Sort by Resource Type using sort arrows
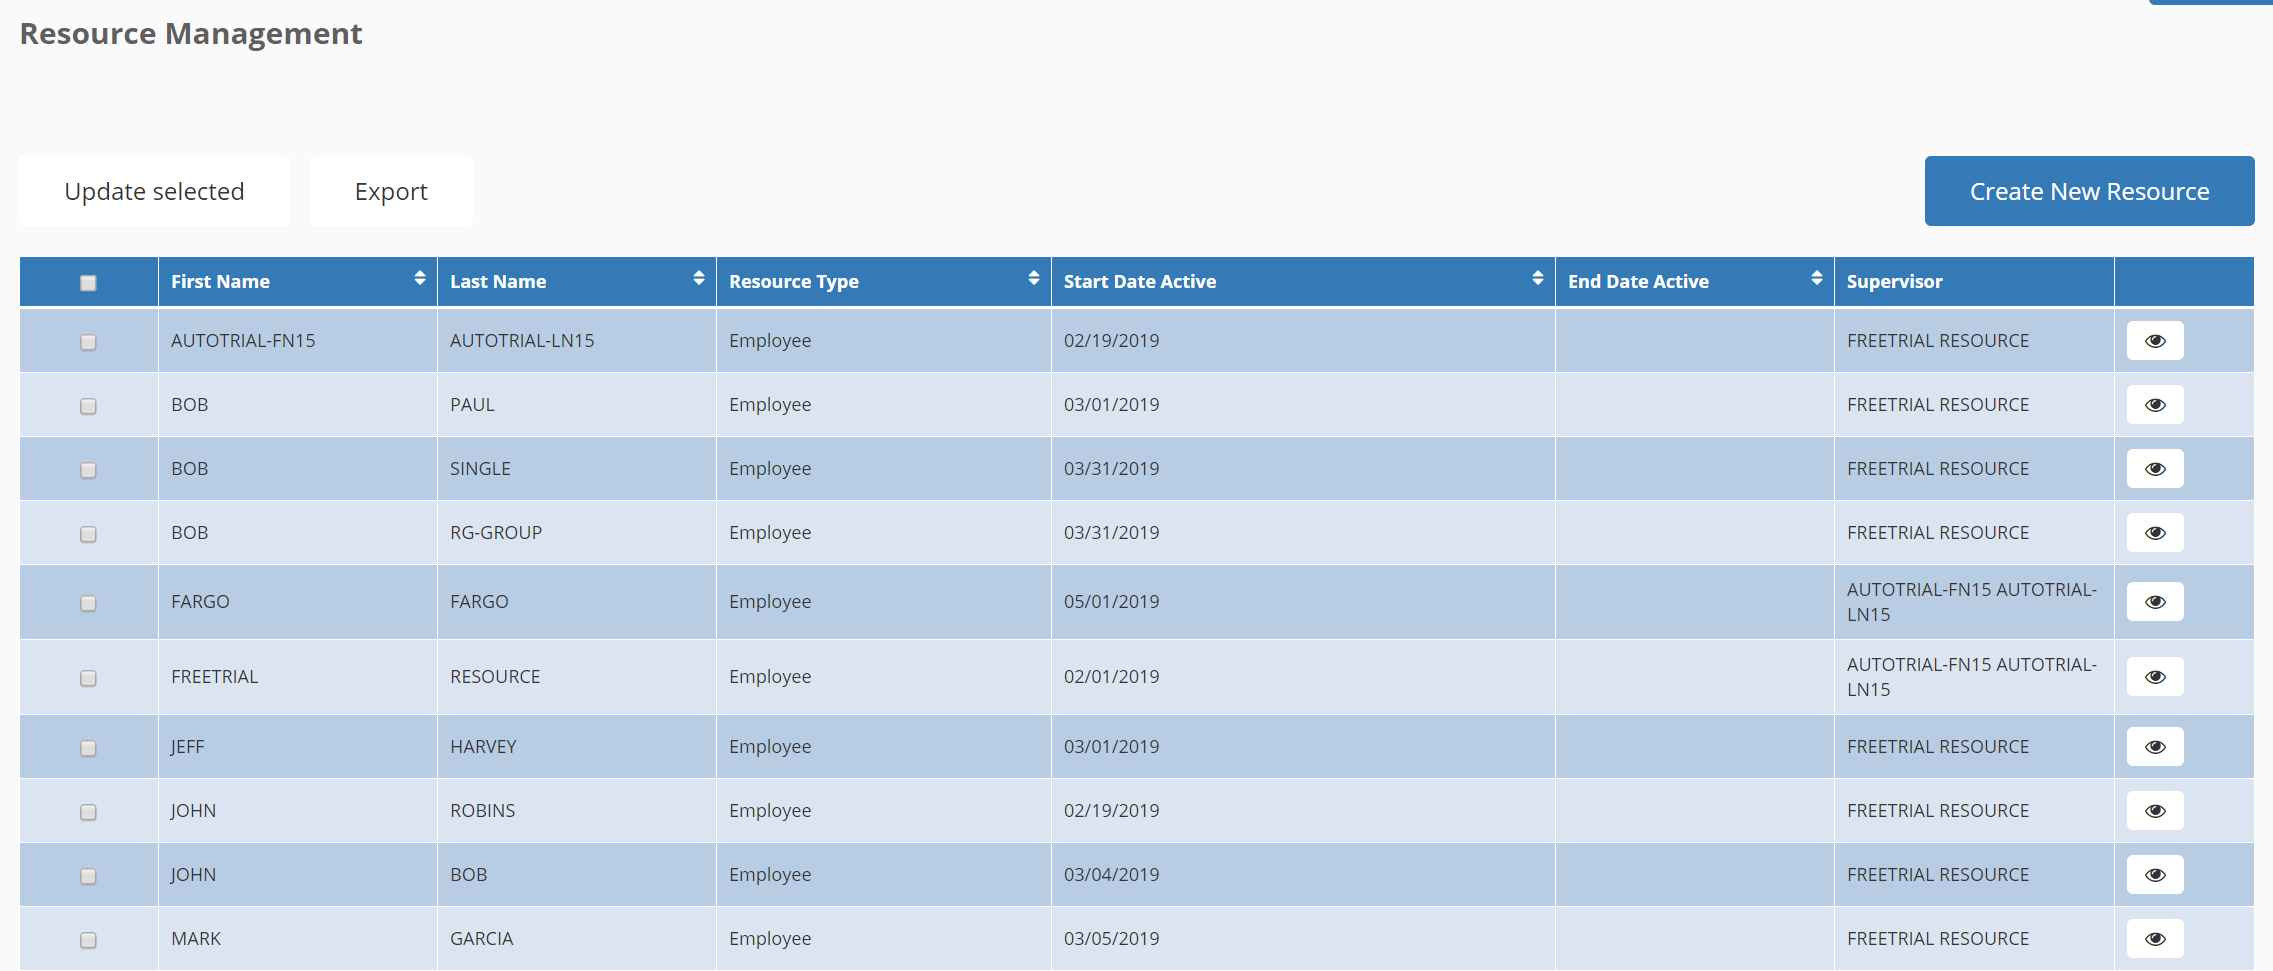This screenshot has height=971, width=2273. tap(1034, 278)
